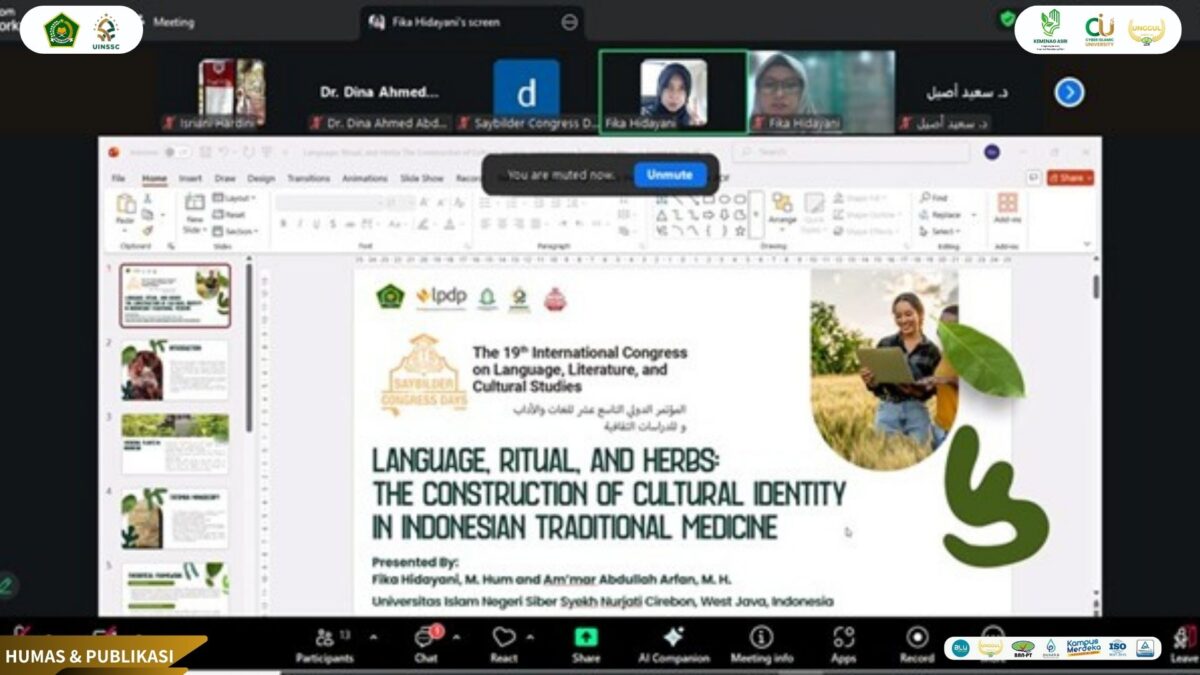Viewport: 1200px width, 675px height.
Task: Open the Insert ribbon tab
Action: pyautogui.click(x=190, y=178)
